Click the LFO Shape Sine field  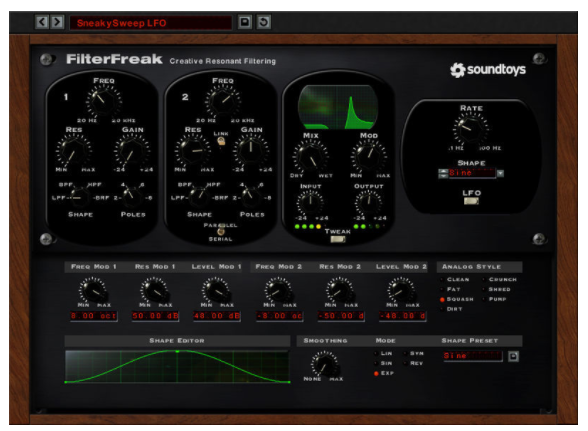pos(472,173)
